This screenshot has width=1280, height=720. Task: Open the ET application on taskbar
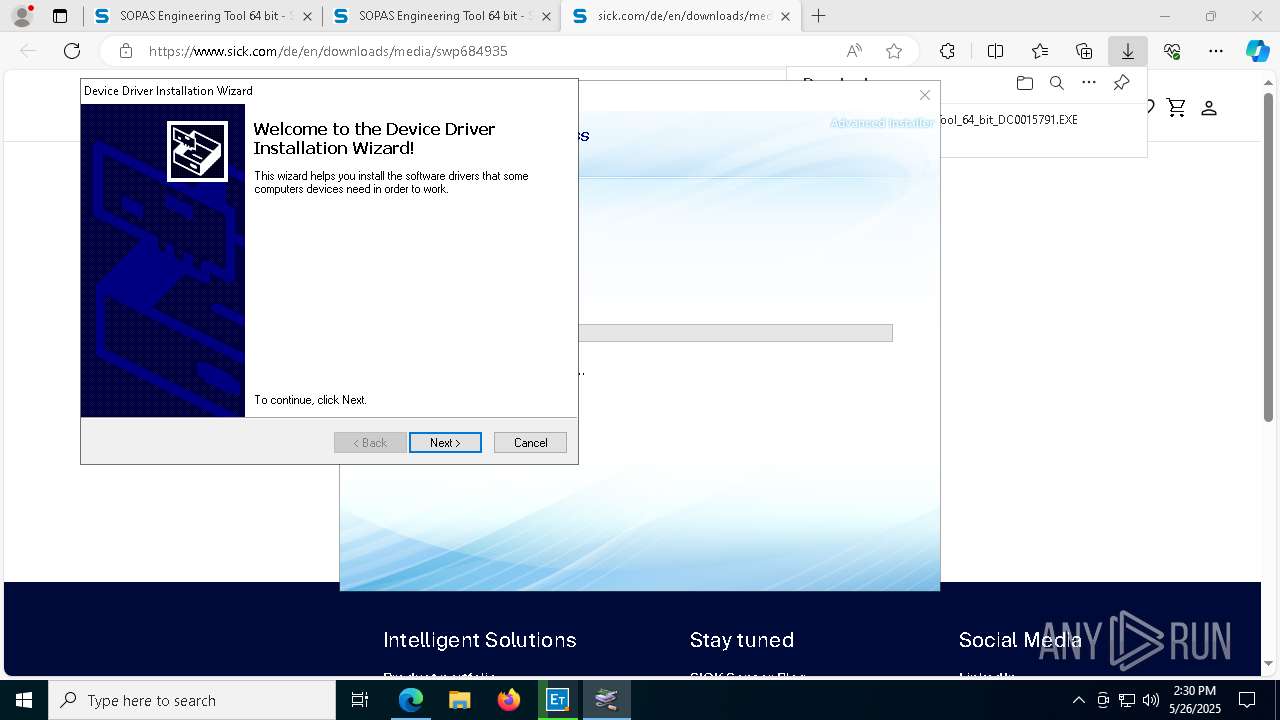click(558, 700)
